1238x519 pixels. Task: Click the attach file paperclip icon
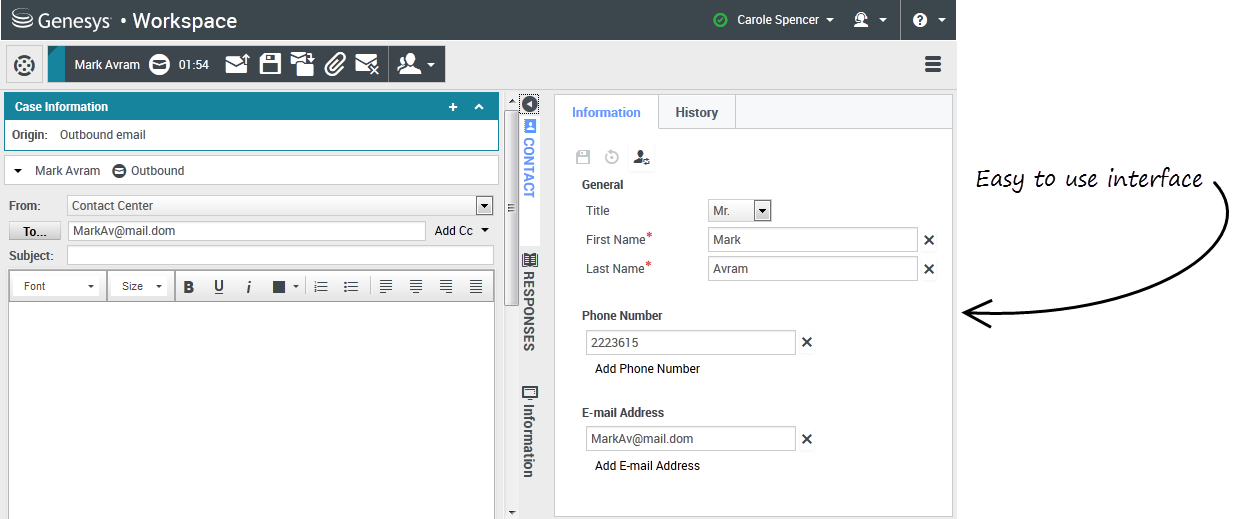(335, 64)
